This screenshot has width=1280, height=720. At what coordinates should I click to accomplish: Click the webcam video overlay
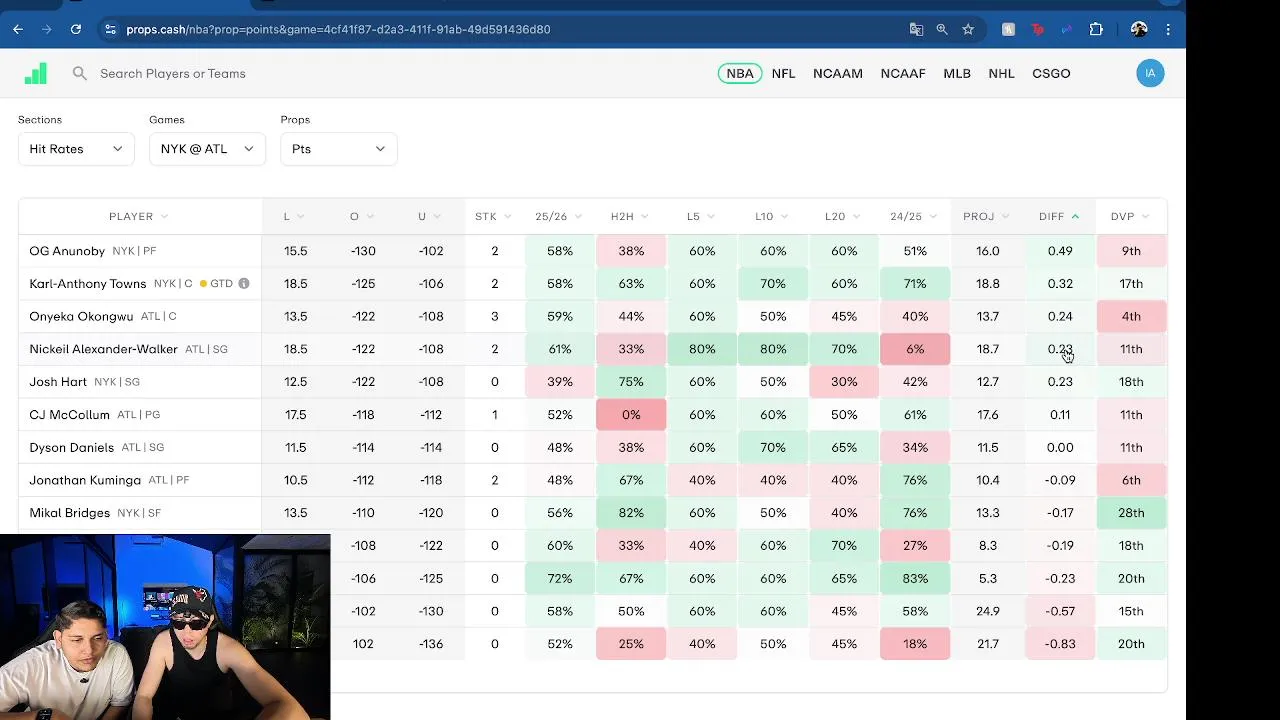[x=165, y=627]
